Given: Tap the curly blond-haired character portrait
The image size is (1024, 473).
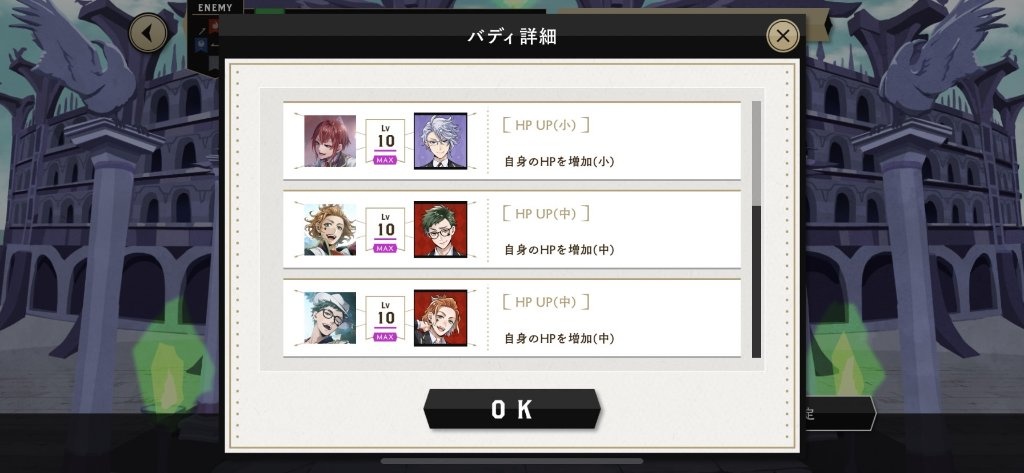Looking at the screenshot, I should 330,229.
